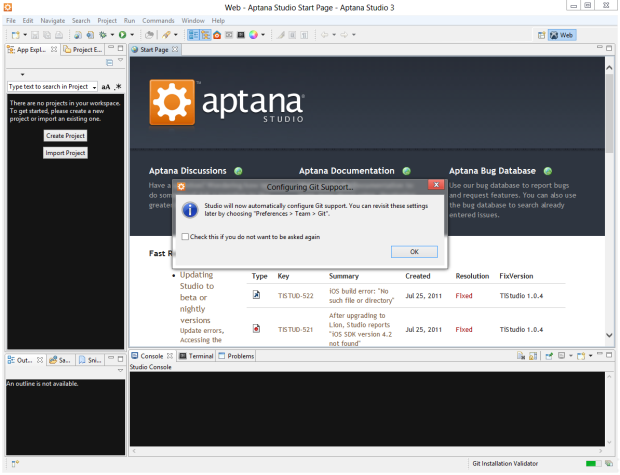Viewport: 620px width, 475px height.
Task: Click the black terminal toolbar icon
Action: click(x=241, y=35)
